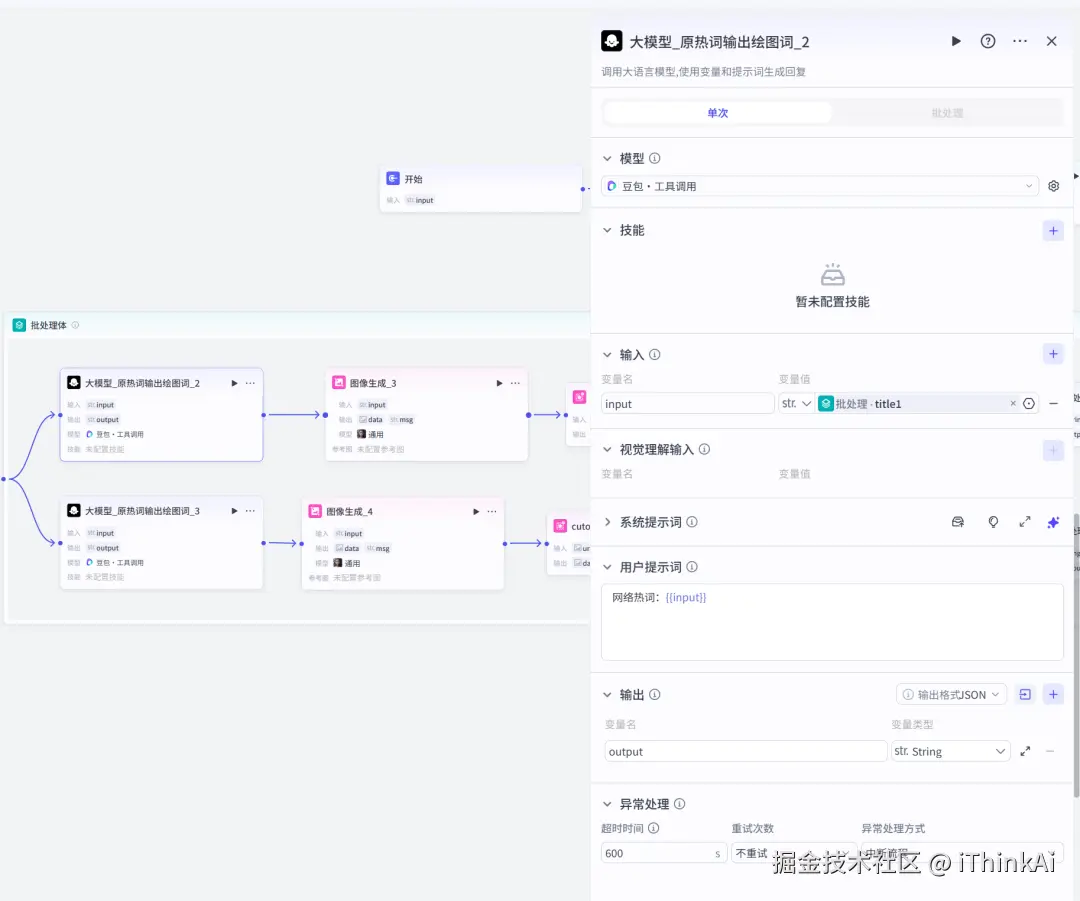
Task: Open help for the node panel
Action: pyautogui.click(x=988, y=41)
